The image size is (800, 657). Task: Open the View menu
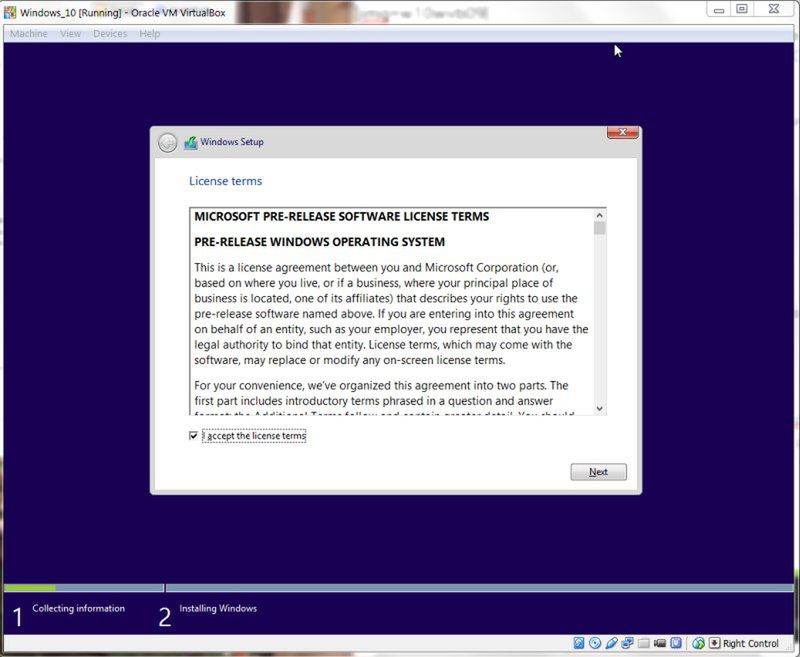coord(70,34)
